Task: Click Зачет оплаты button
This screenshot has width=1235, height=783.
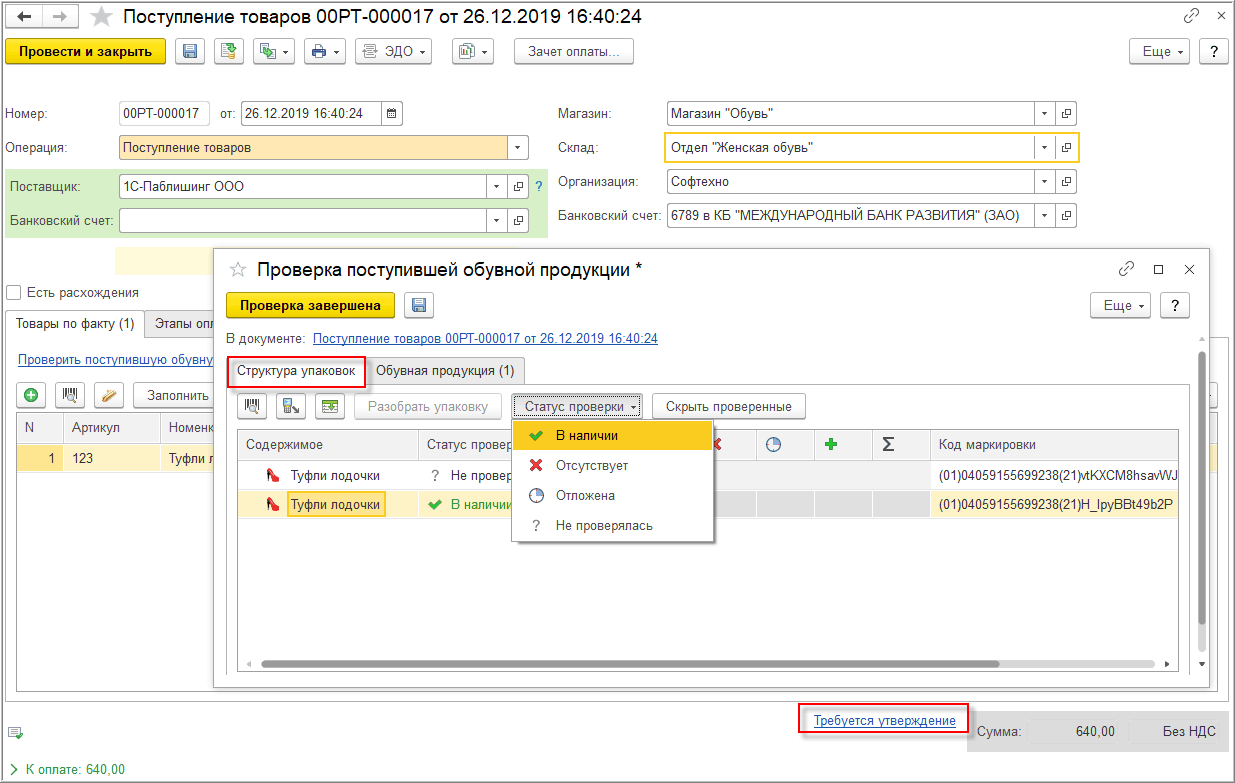Action: pyautogui.click(x=574, y=51)
